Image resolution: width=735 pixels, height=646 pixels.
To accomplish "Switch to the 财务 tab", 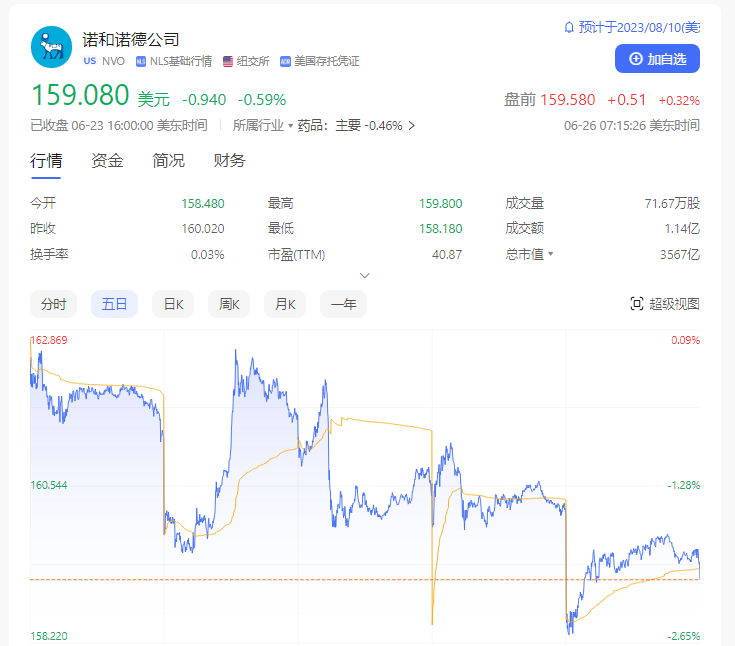I will tap(229, 161).
